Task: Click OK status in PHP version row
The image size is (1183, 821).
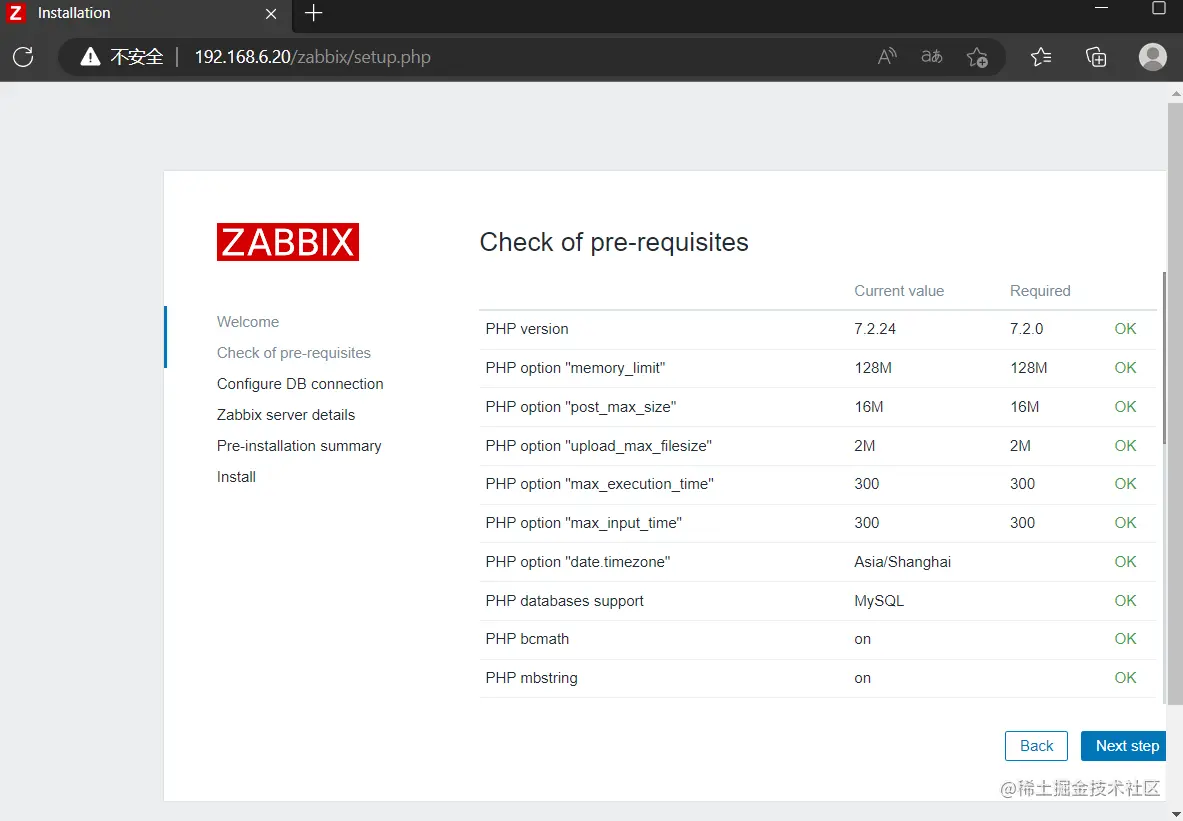Action: click(x=1125, y=328)
